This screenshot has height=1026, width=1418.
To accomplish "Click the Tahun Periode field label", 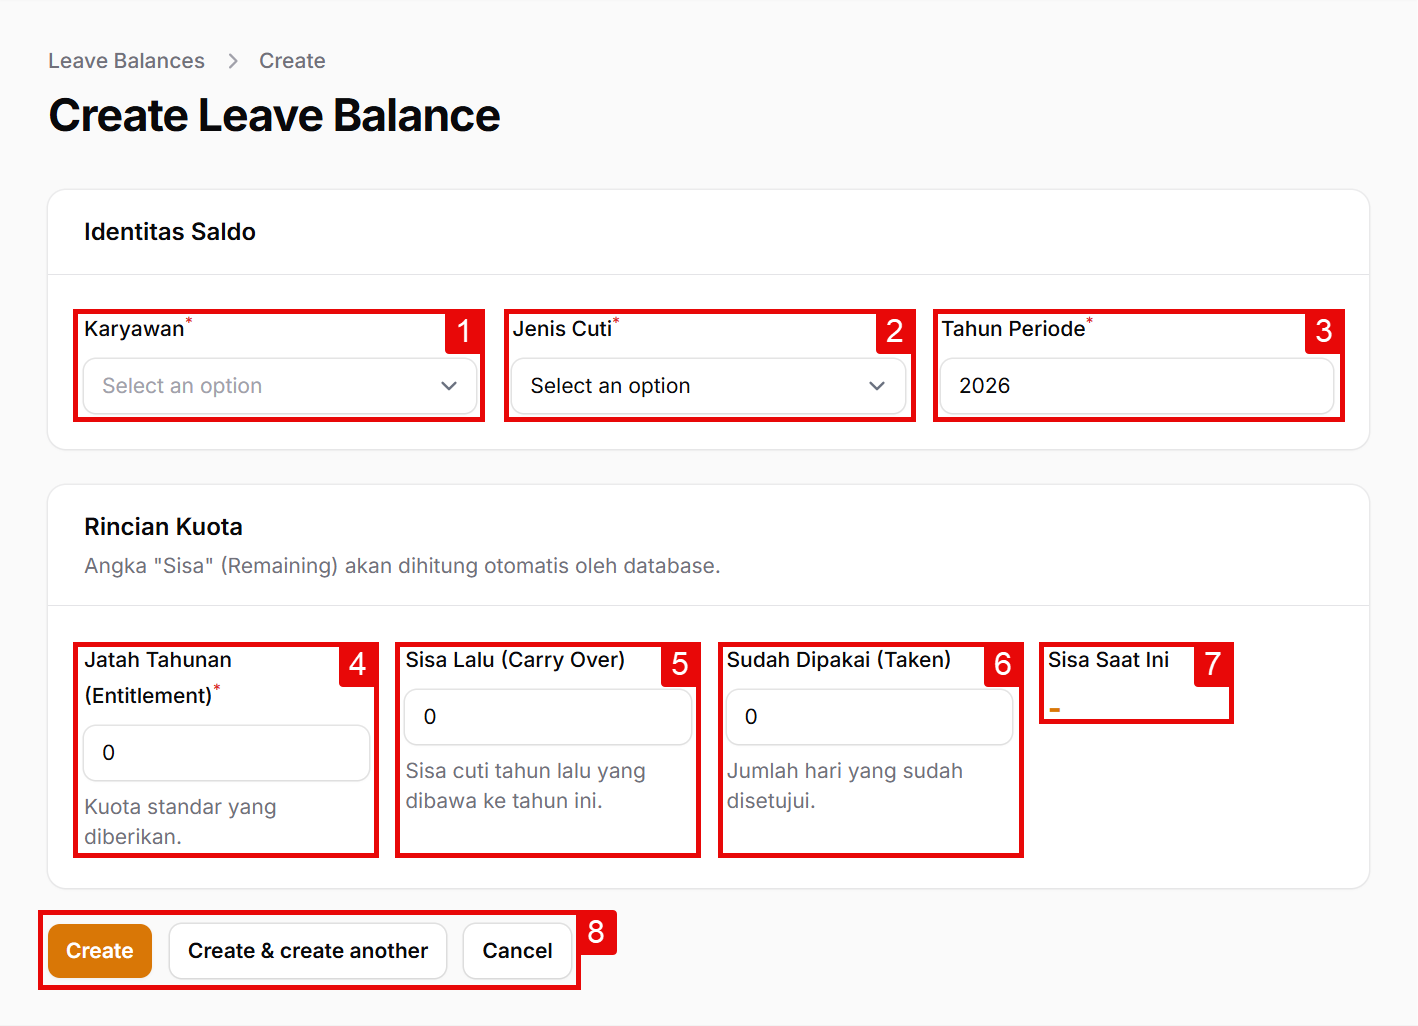I will click(x=1013, y=329).
